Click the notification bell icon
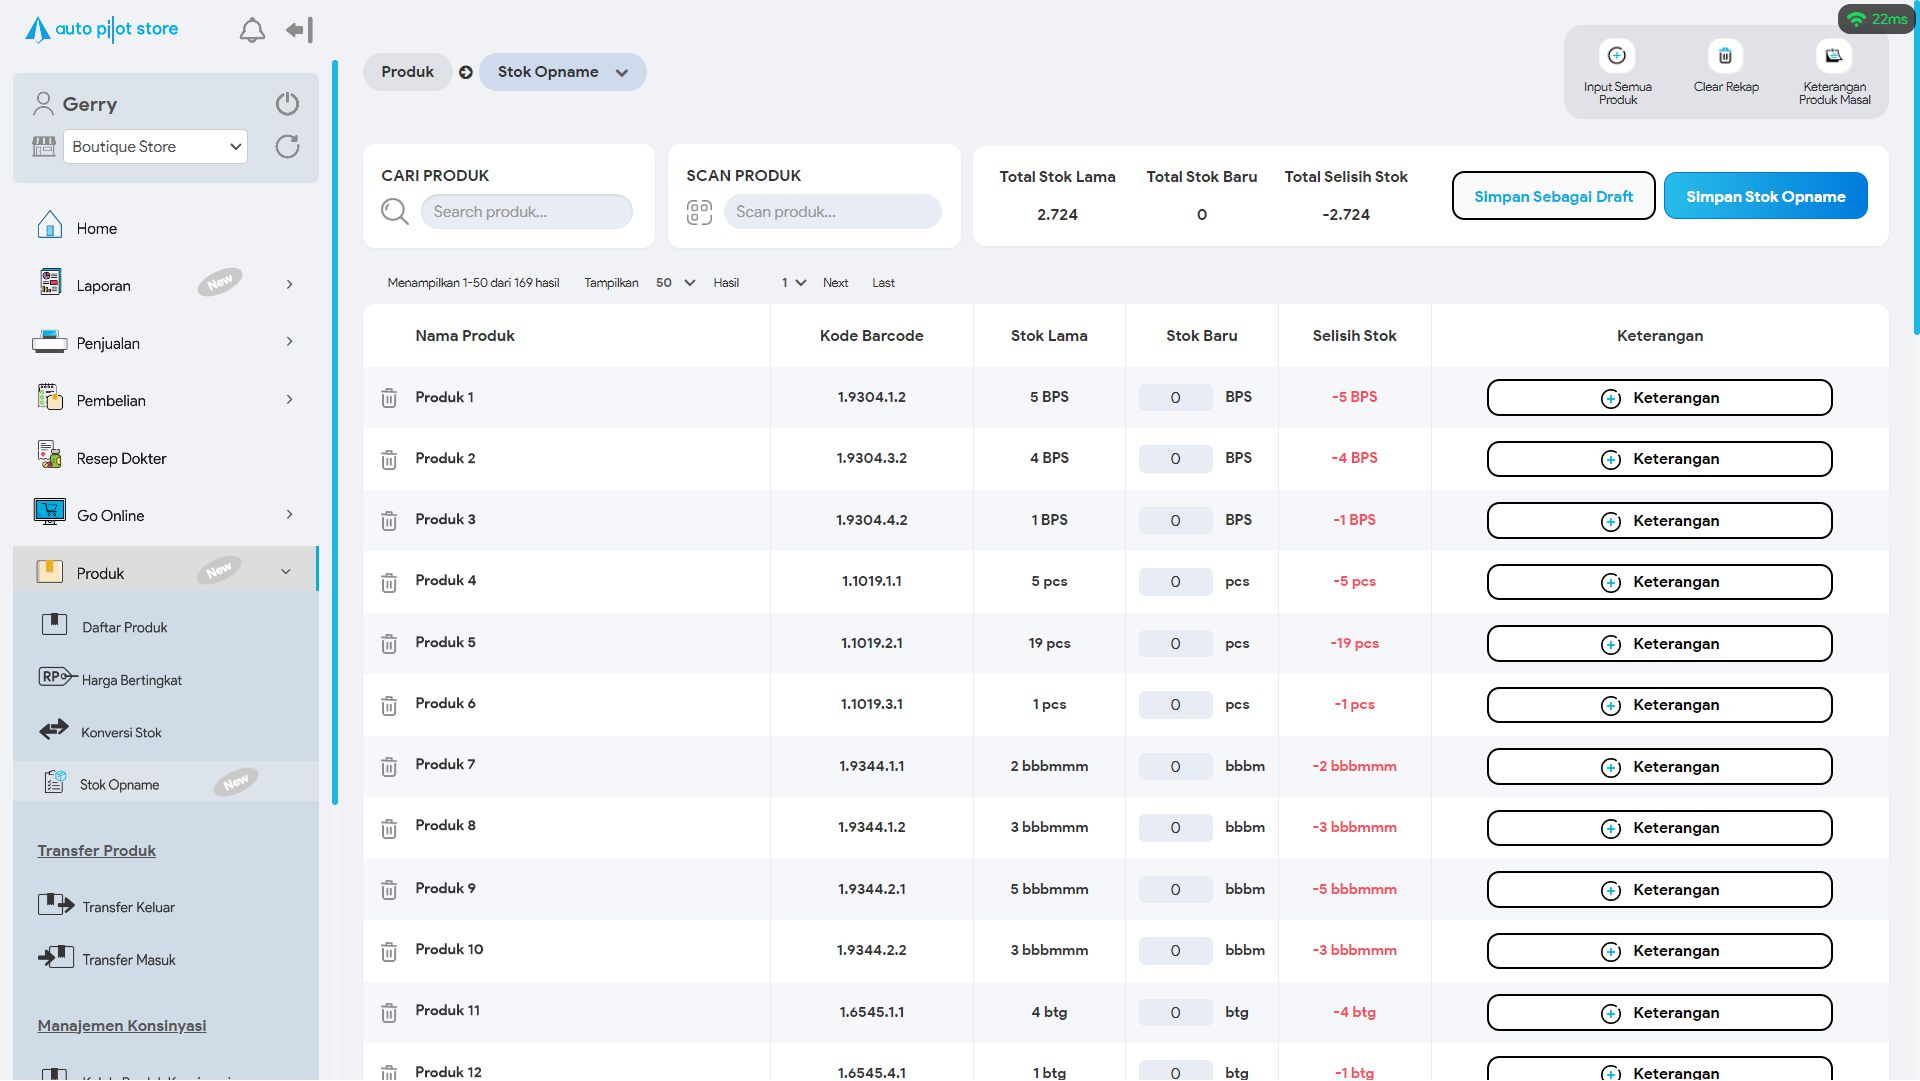Screen dimensions: 1920x1081 [252, 30]
